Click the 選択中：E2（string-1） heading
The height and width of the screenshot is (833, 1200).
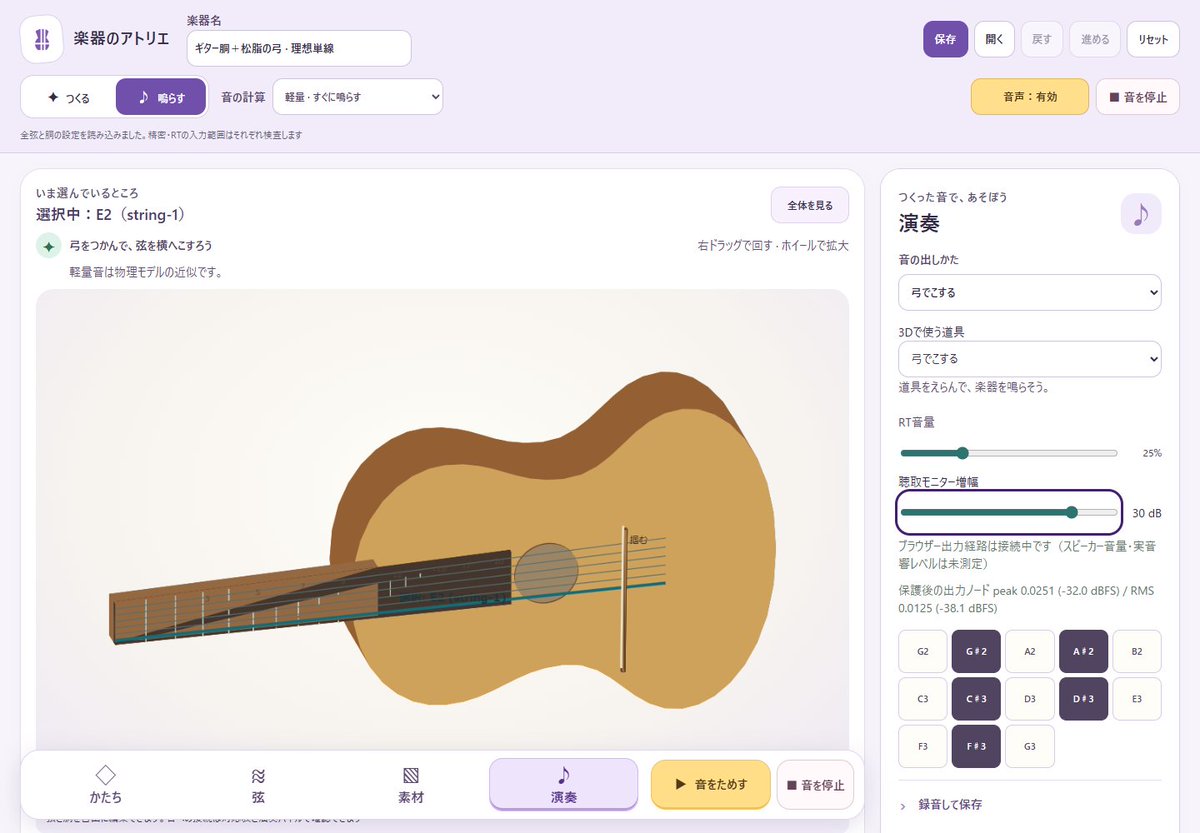(x=111, y=215)
